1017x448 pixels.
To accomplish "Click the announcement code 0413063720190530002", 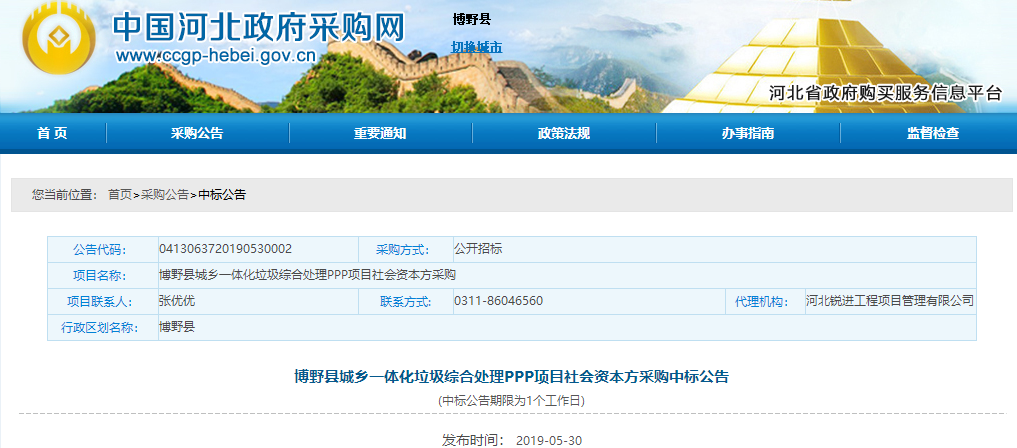I will 225,249.
